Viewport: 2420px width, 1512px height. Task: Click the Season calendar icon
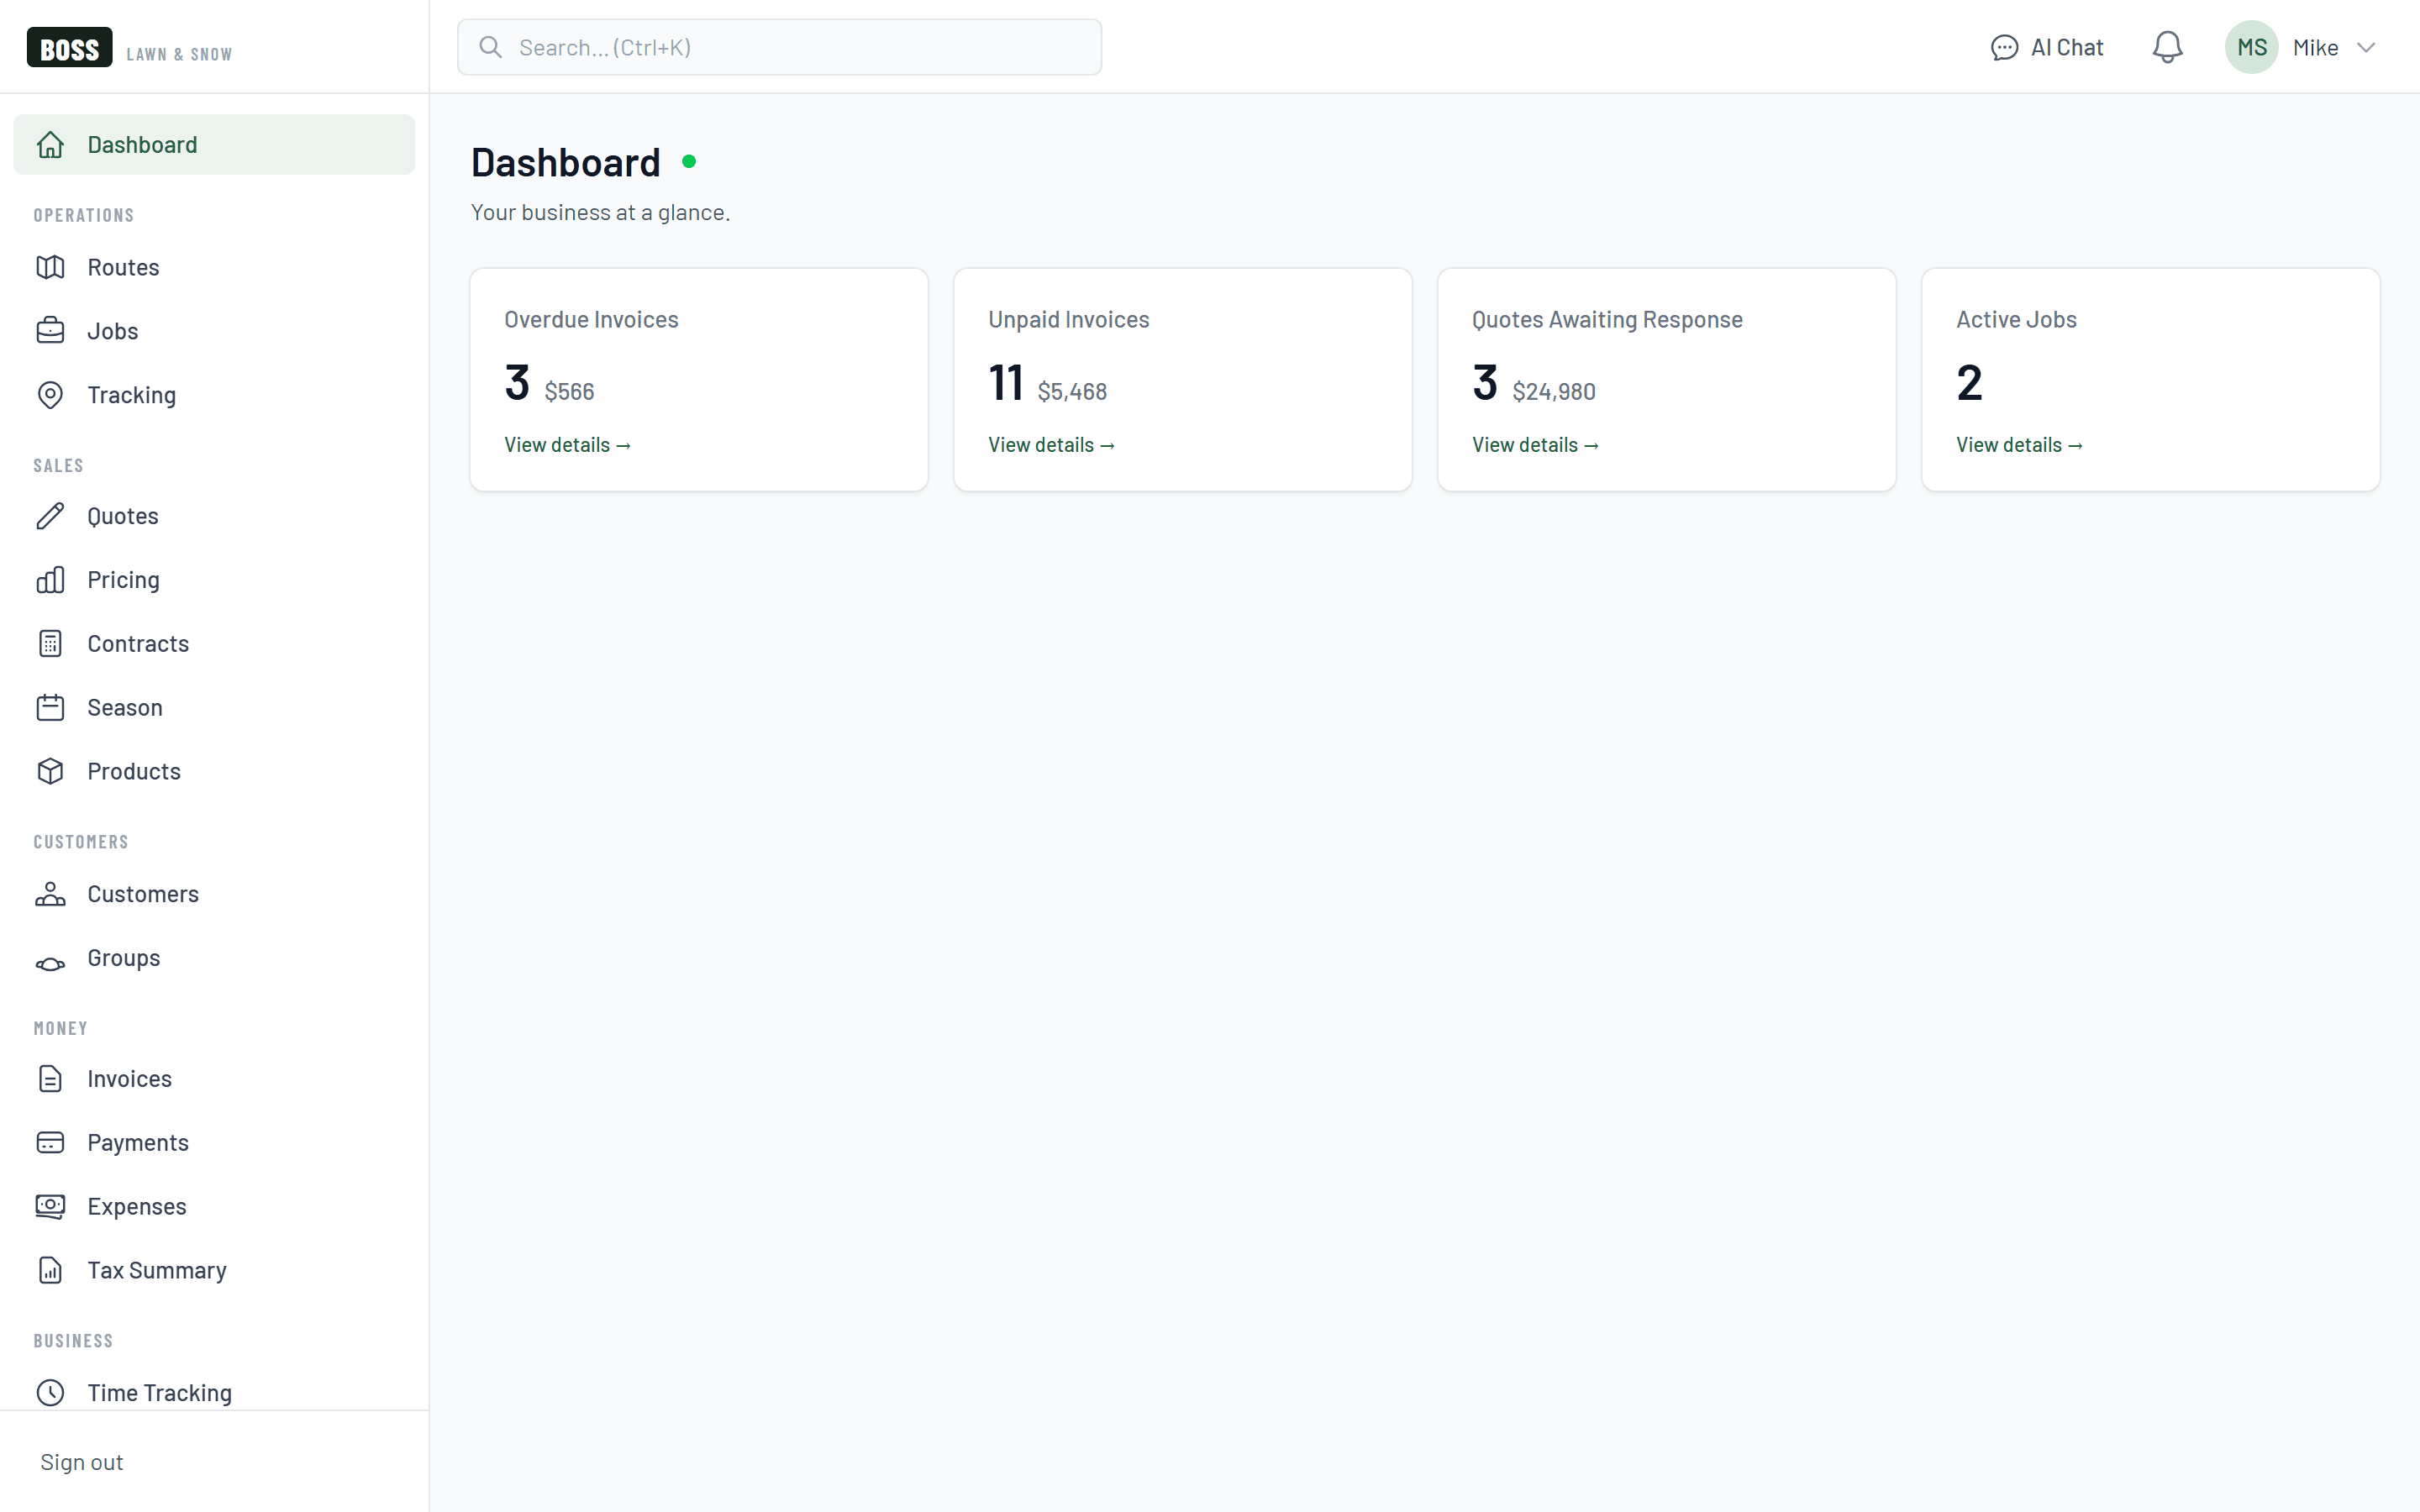[x=50, y=708]
